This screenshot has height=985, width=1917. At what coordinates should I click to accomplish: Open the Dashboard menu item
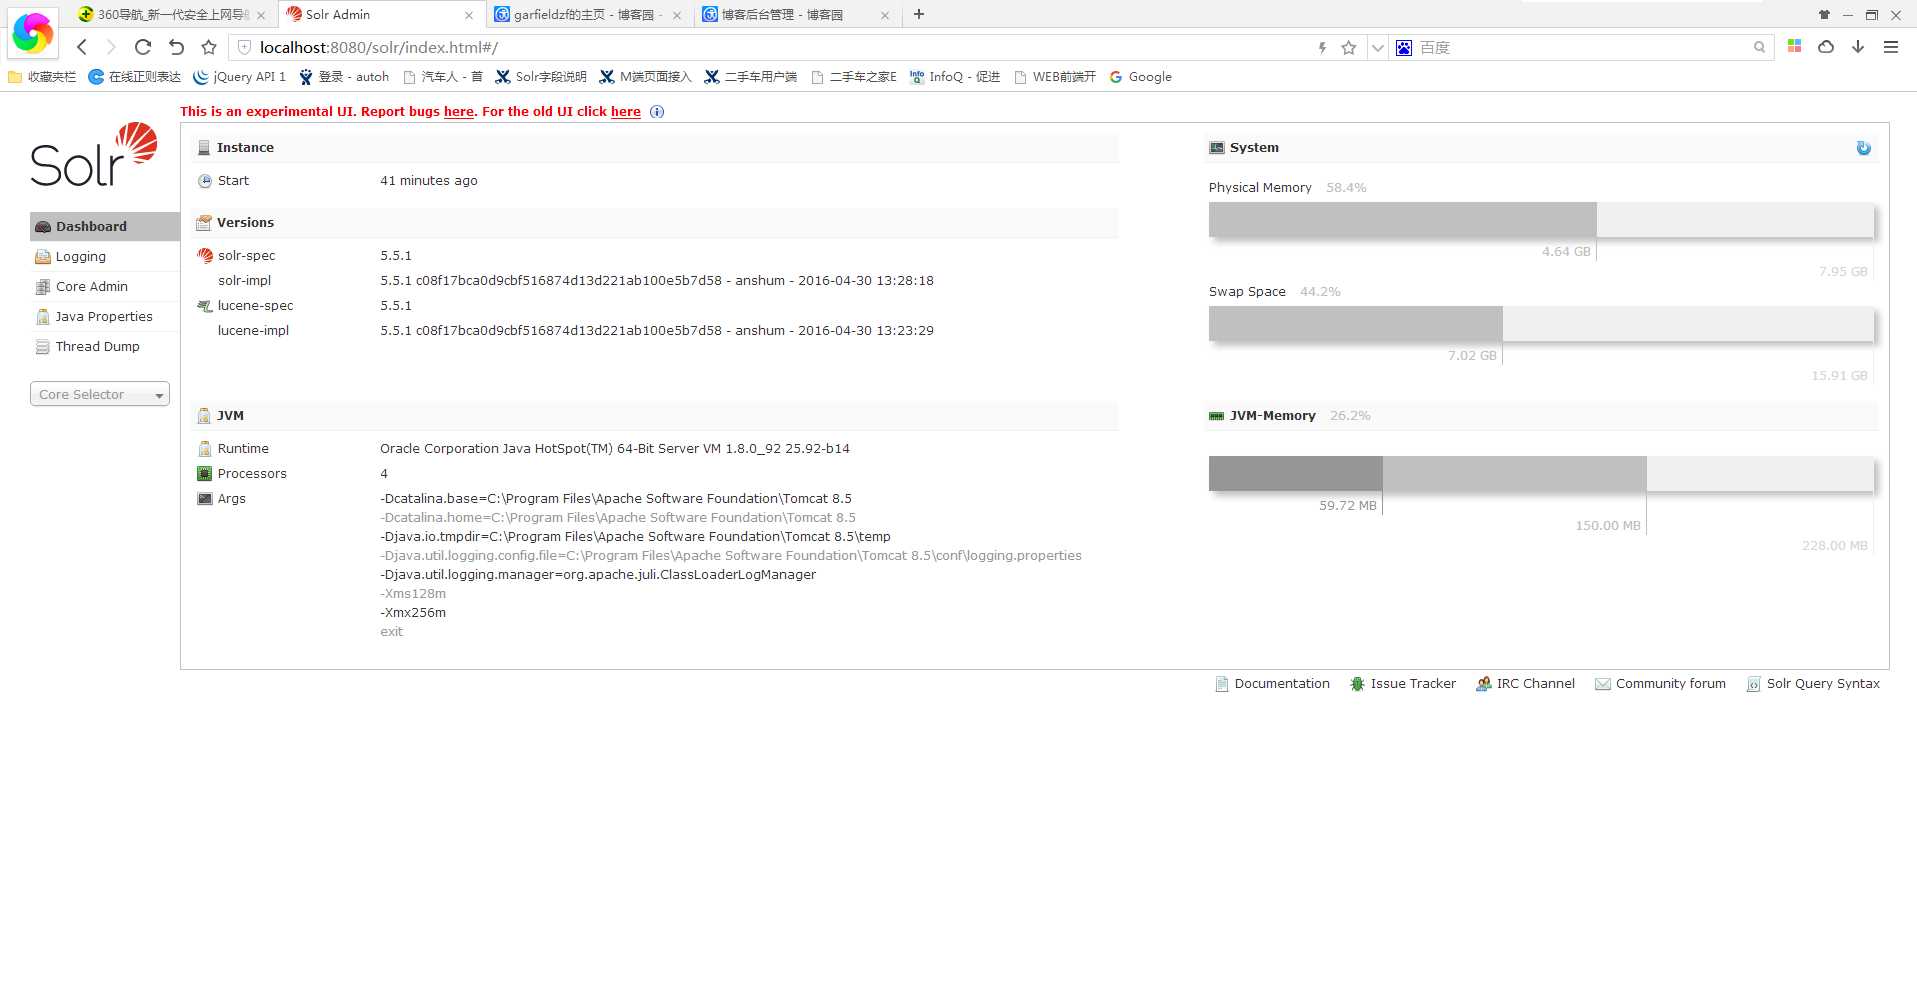coord(104,226)
